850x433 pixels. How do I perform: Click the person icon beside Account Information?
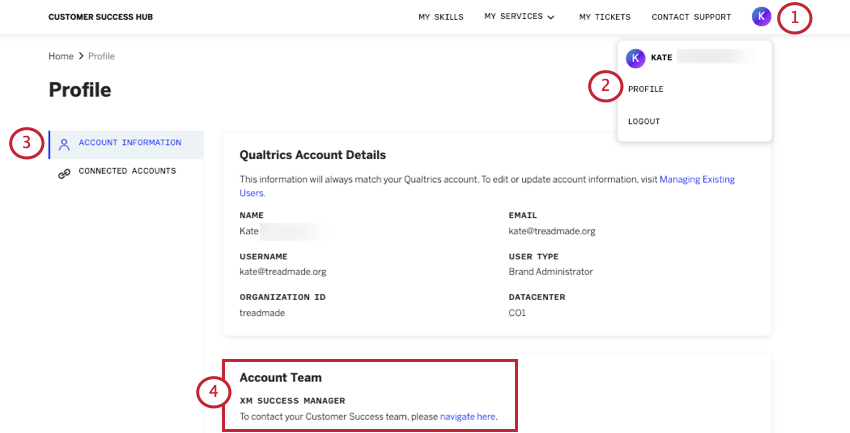click(65, 144)
